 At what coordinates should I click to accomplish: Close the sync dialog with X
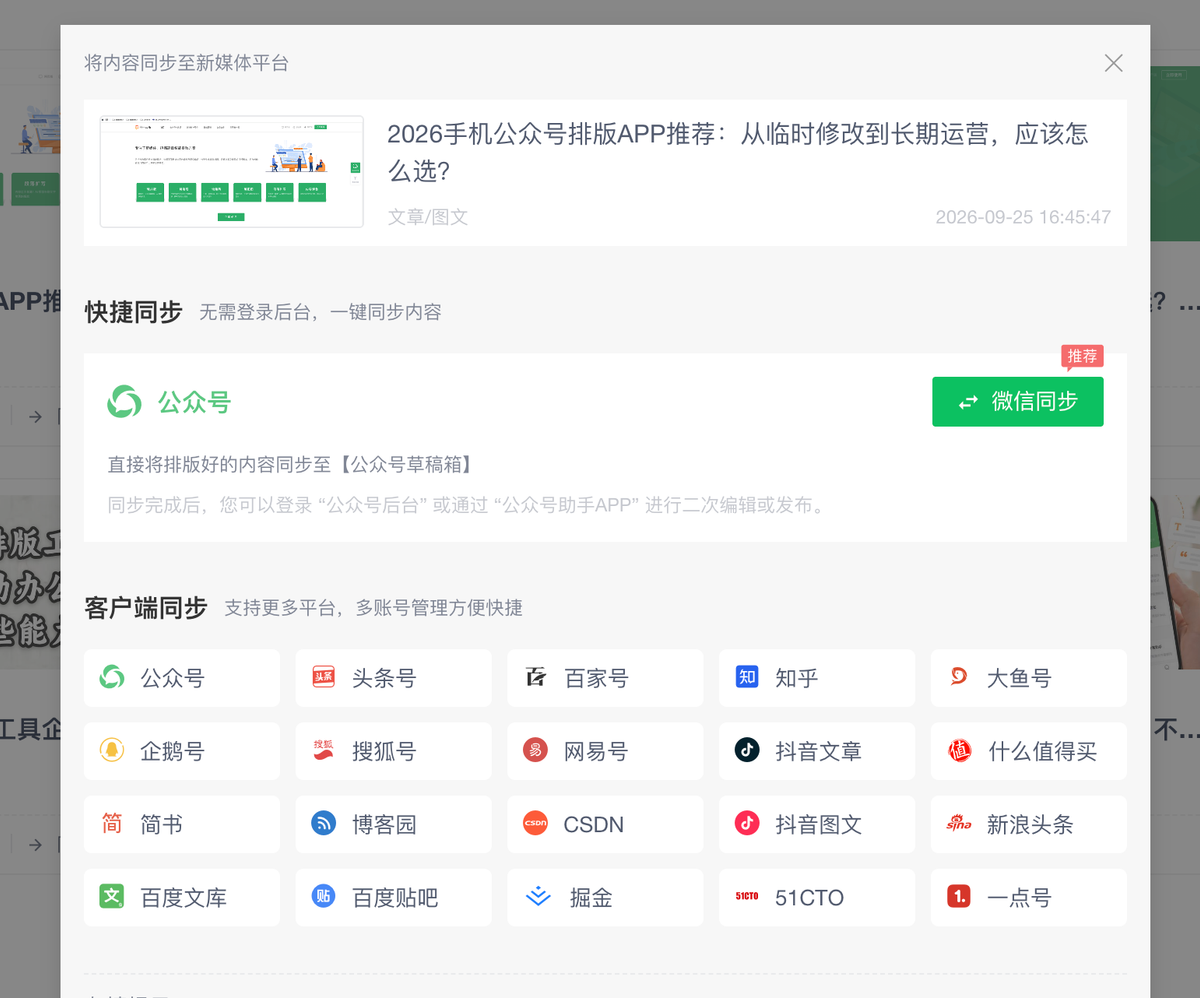[x=1114, y=63]
